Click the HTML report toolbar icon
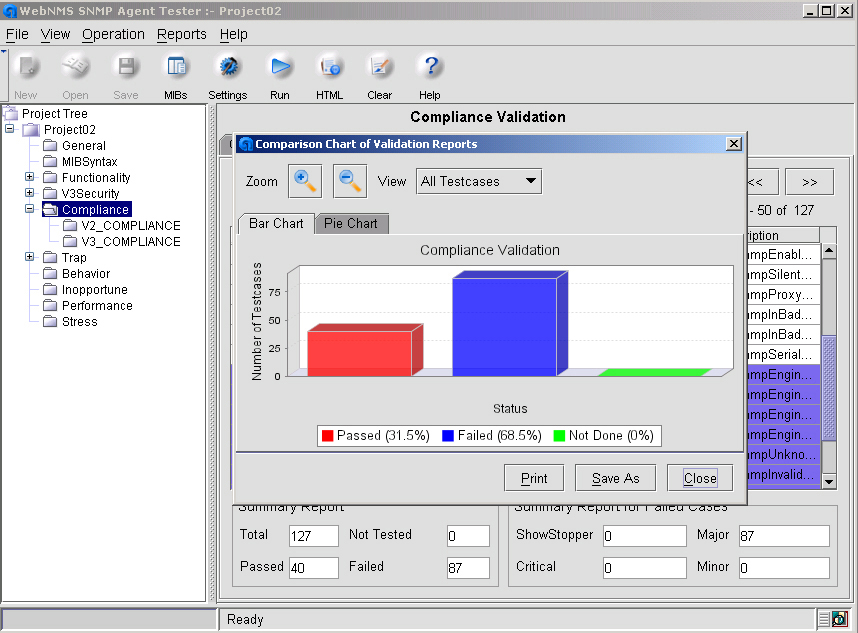 [330, 67]
